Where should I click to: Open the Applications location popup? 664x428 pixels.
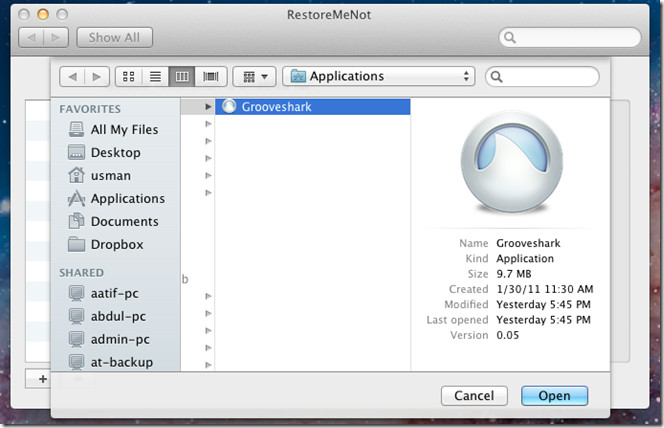[x=379, y=77]
